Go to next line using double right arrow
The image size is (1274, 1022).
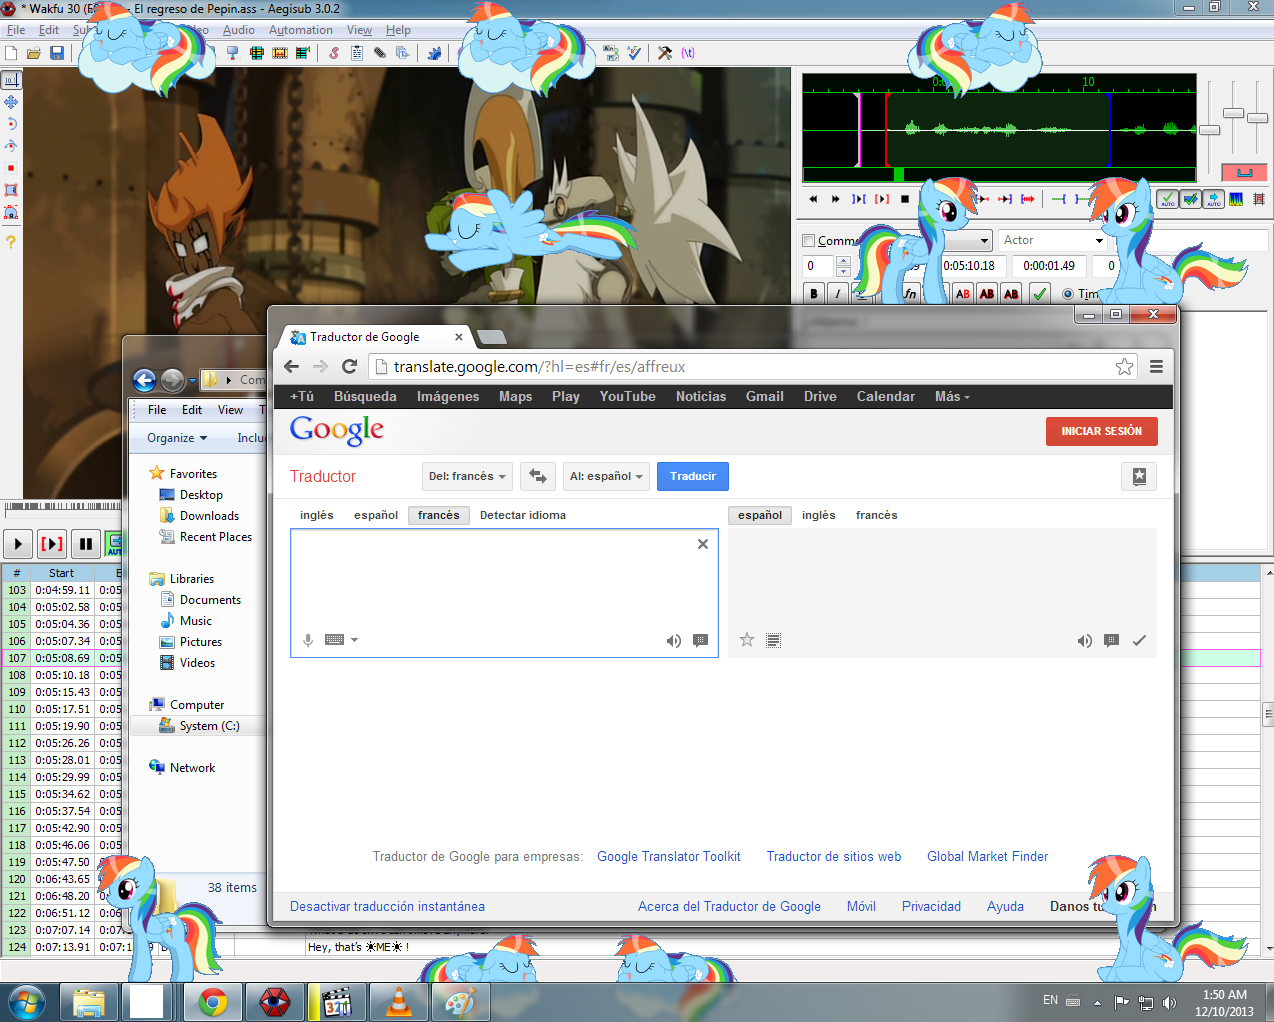(x=836, y=199)
